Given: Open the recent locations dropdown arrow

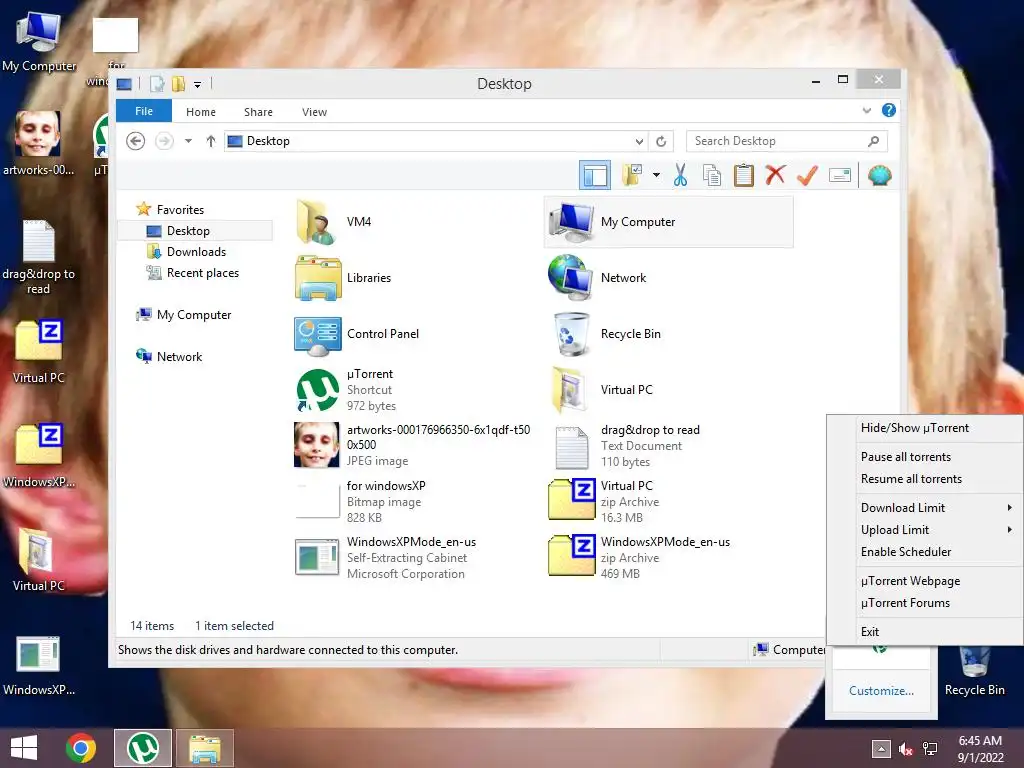Looking at the screenshot, I should pos(188,141).
